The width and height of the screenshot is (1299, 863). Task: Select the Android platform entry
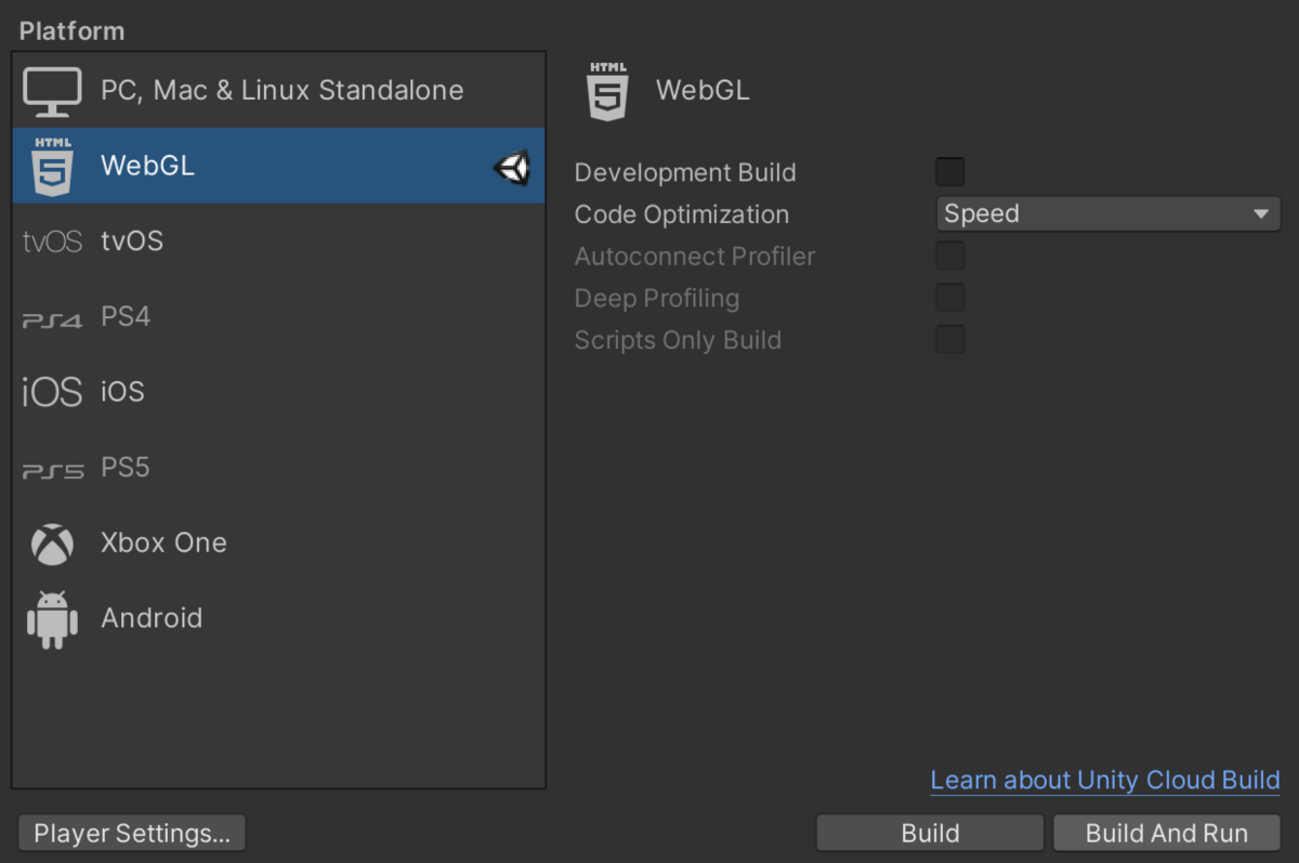[x=152, y=619]
